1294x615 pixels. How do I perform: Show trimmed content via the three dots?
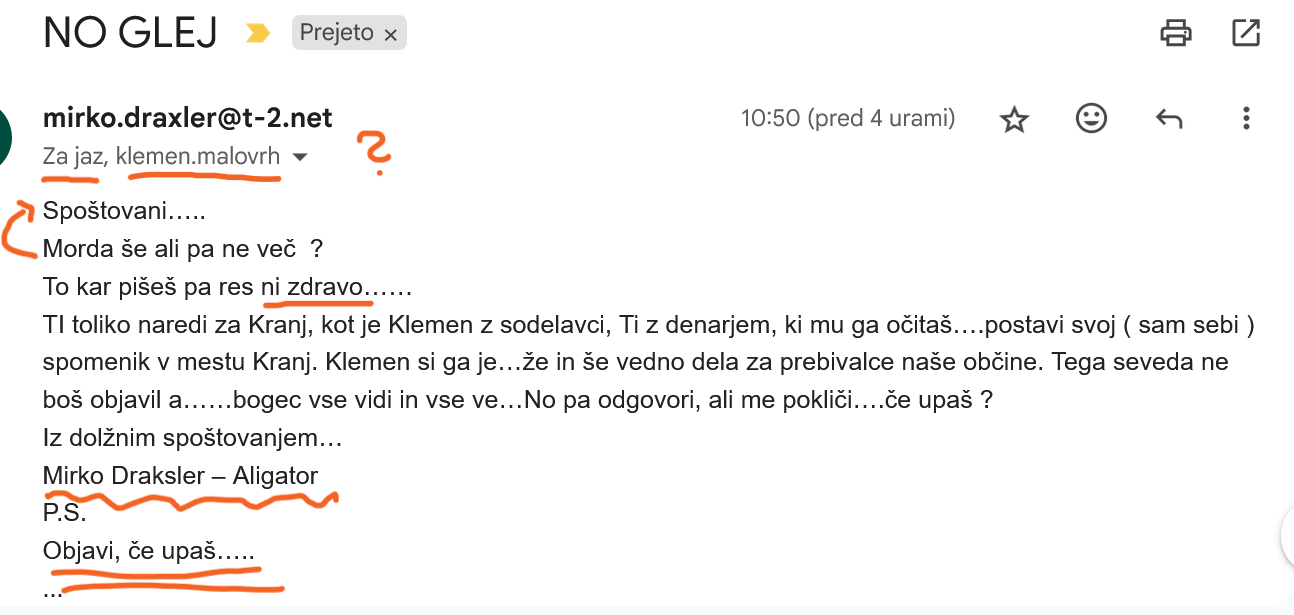[x=53, y=590]
